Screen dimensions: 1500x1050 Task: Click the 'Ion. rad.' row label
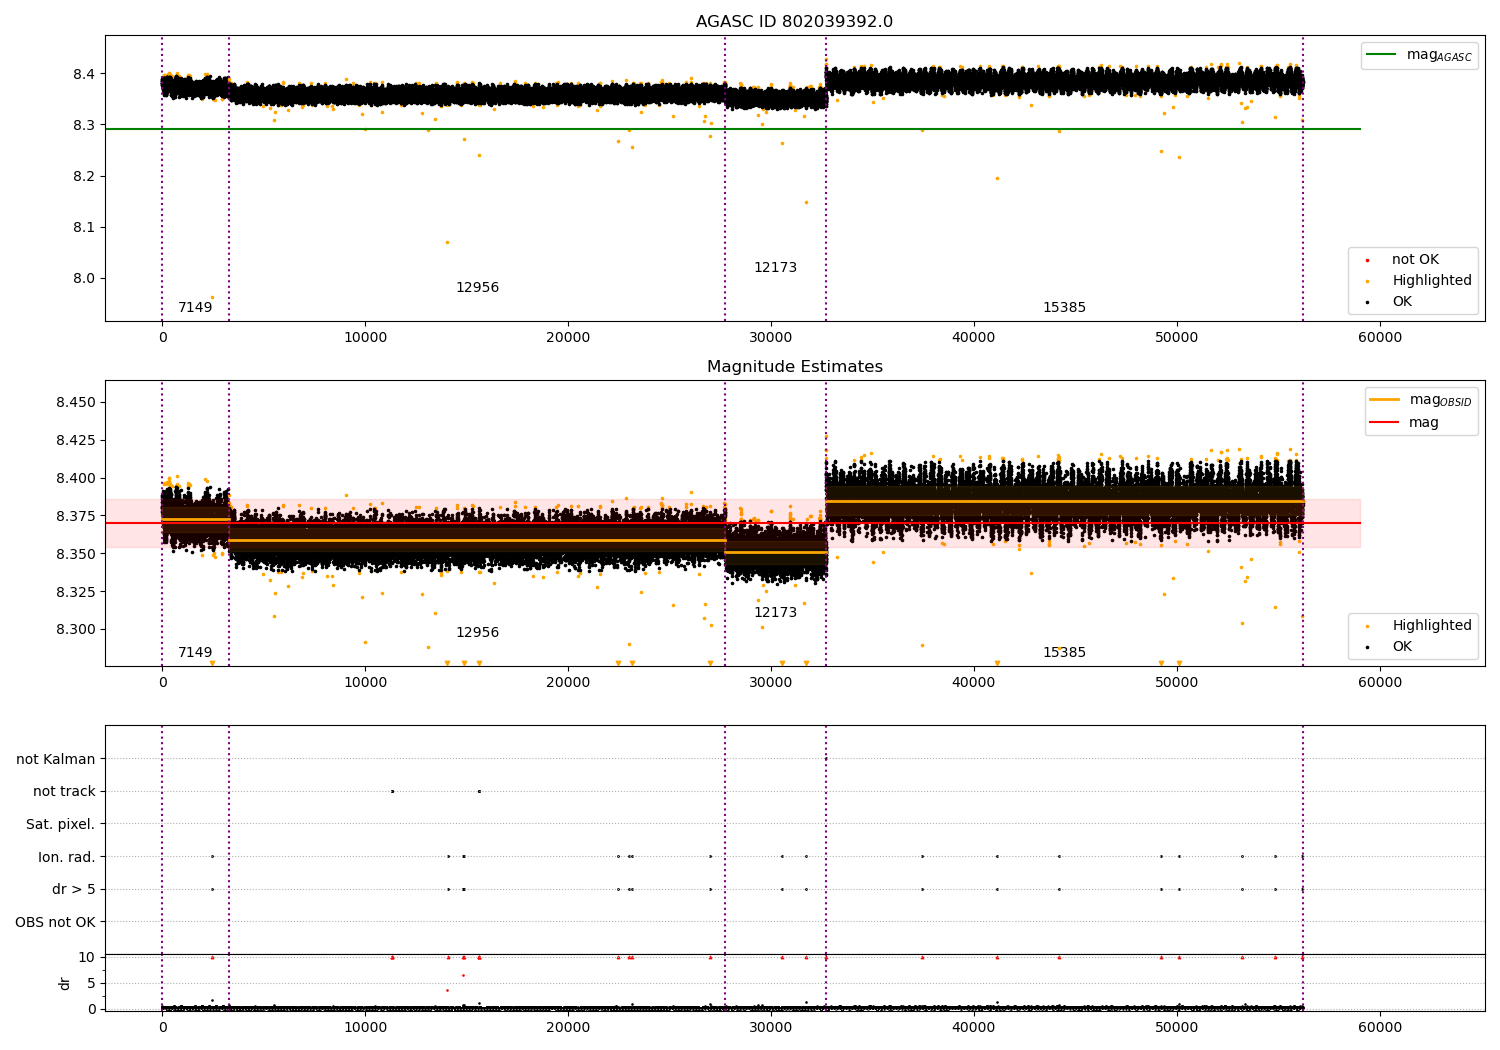coord(67,857)
